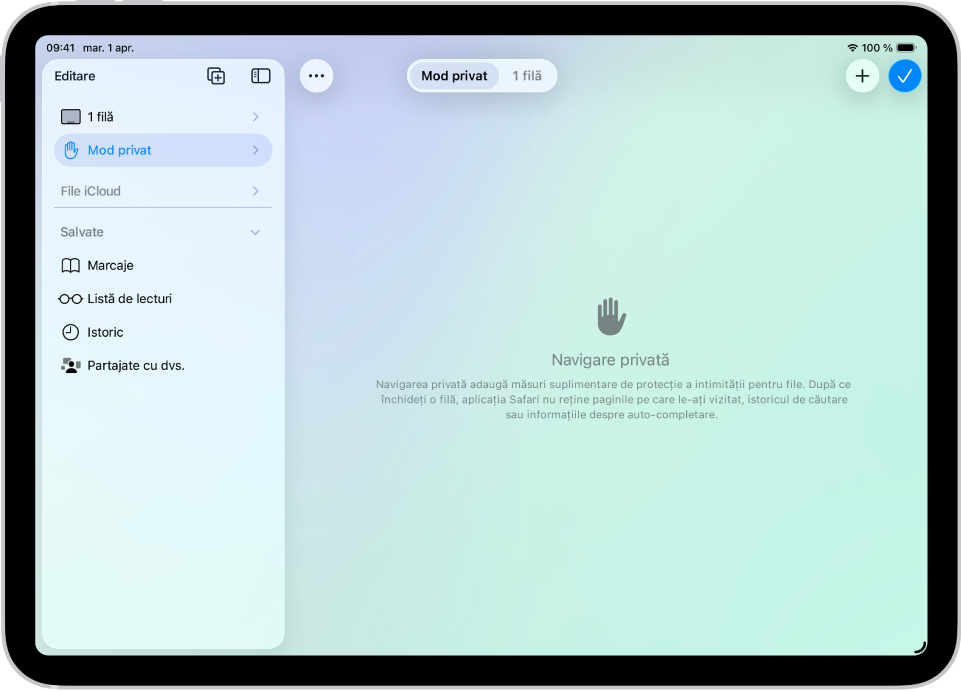The image size is (961, 692).
Task: Open Partajate cu dvs. label
Action: 136,366
